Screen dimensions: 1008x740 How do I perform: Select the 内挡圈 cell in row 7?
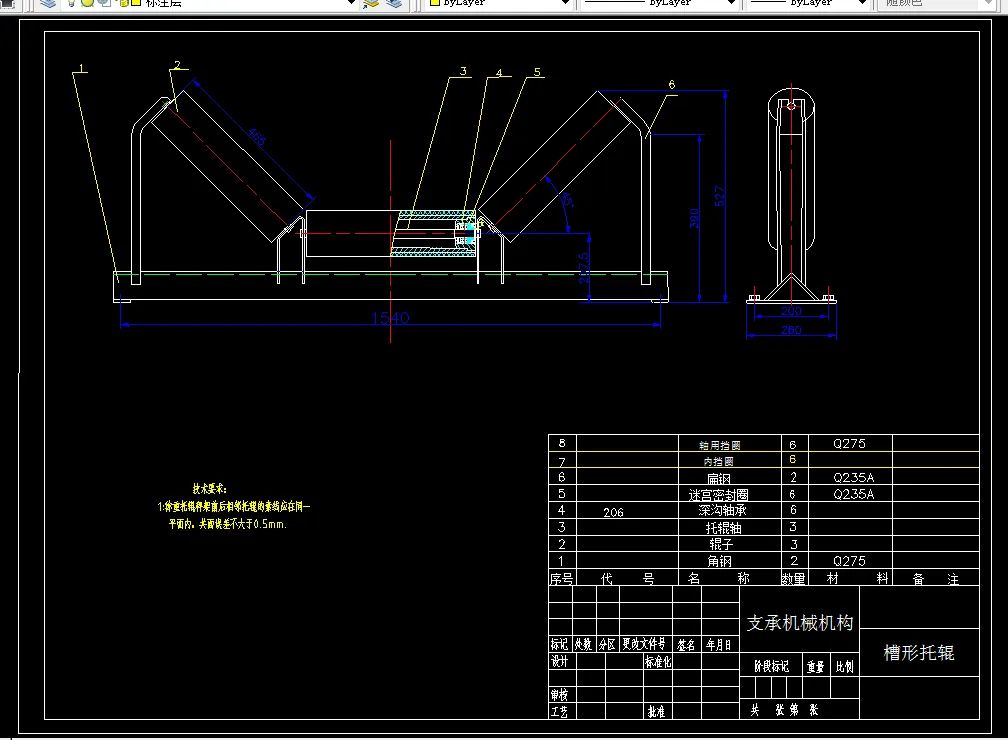718,462
